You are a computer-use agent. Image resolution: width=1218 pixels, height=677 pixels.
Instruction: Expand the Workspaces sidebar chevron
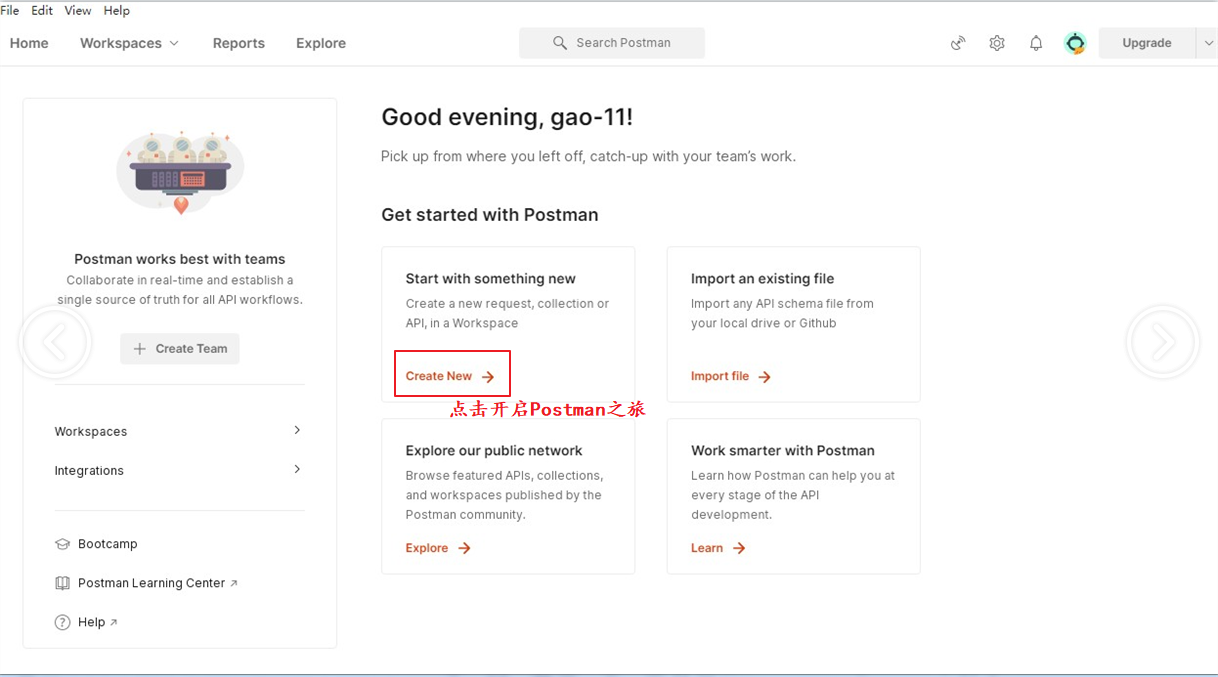pyautogui.click(x=297, y=430)
